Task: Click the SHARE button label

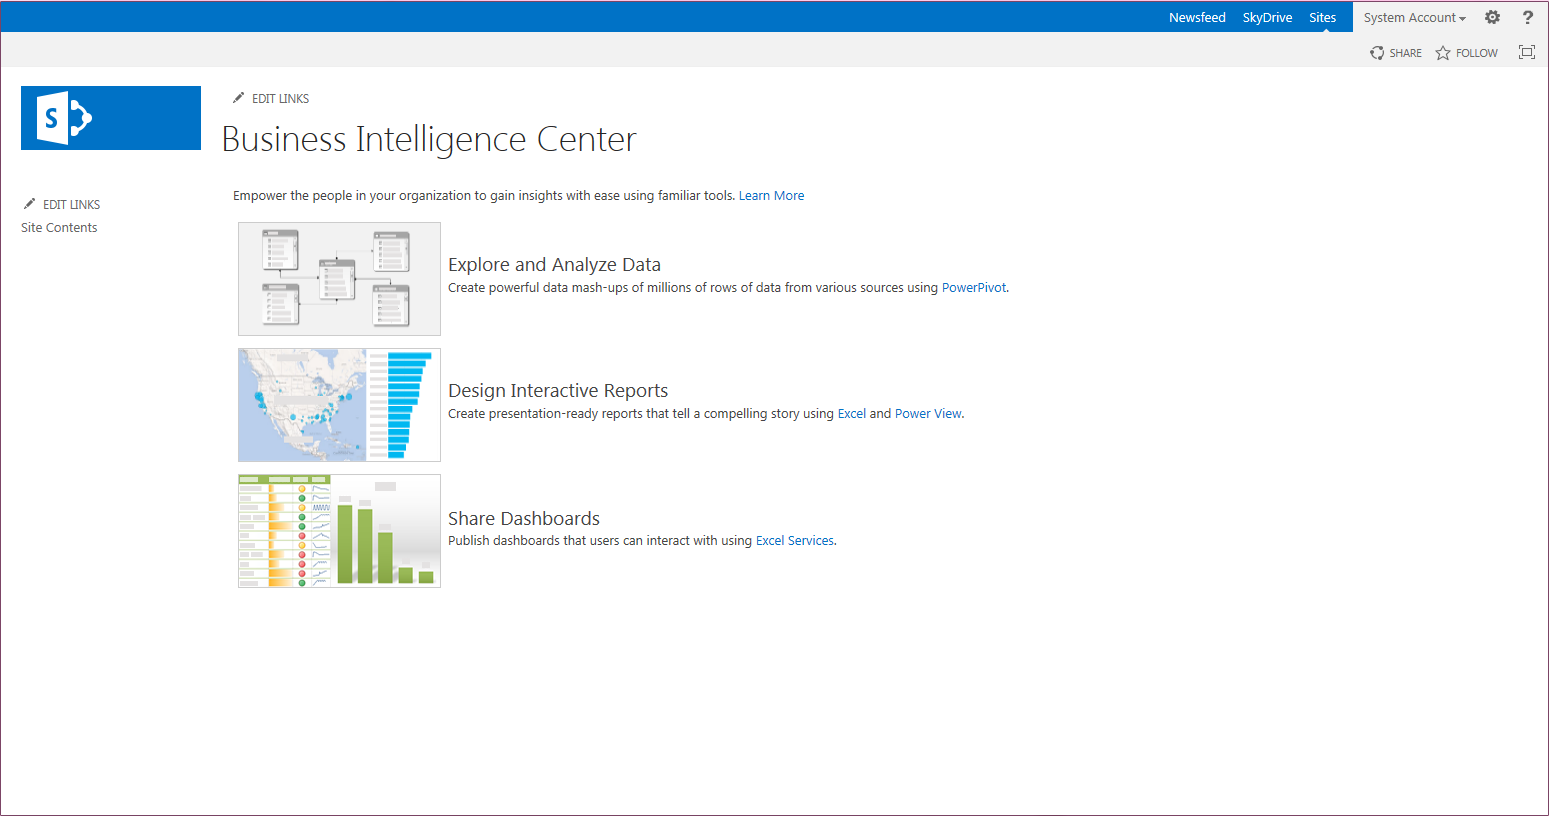Action: point(1405,53)
